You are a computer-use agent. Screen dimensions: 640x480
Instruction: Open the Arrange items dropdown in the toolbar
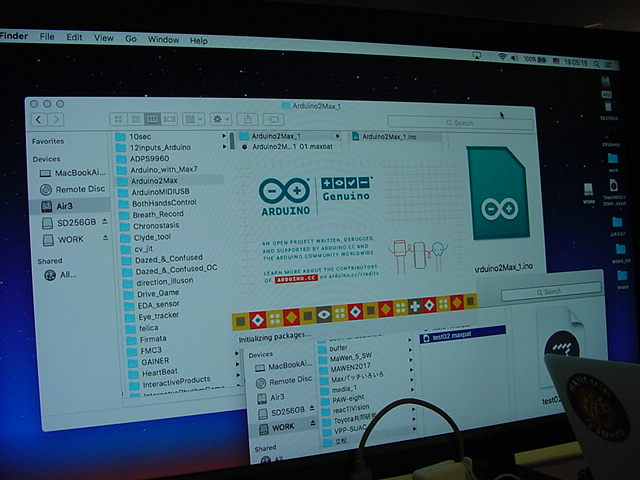(193, 119)
